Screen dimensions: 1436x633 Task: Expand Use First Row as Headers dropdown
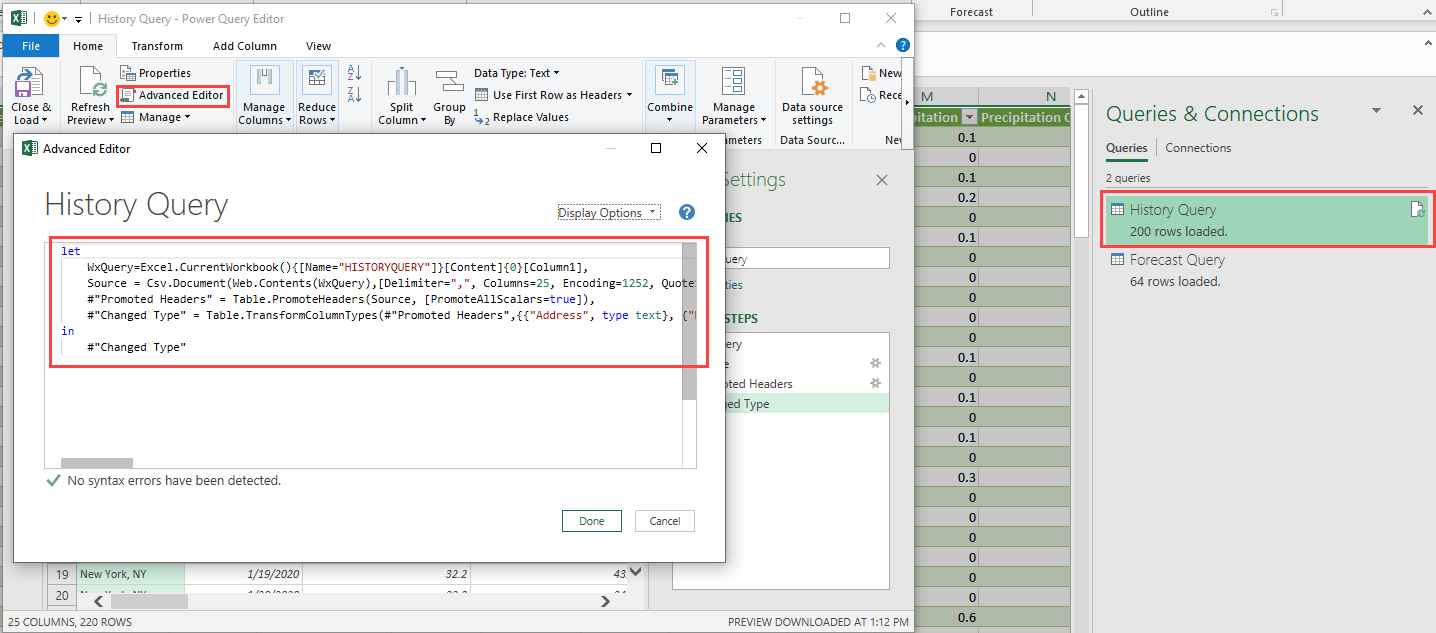pos(628,95)
